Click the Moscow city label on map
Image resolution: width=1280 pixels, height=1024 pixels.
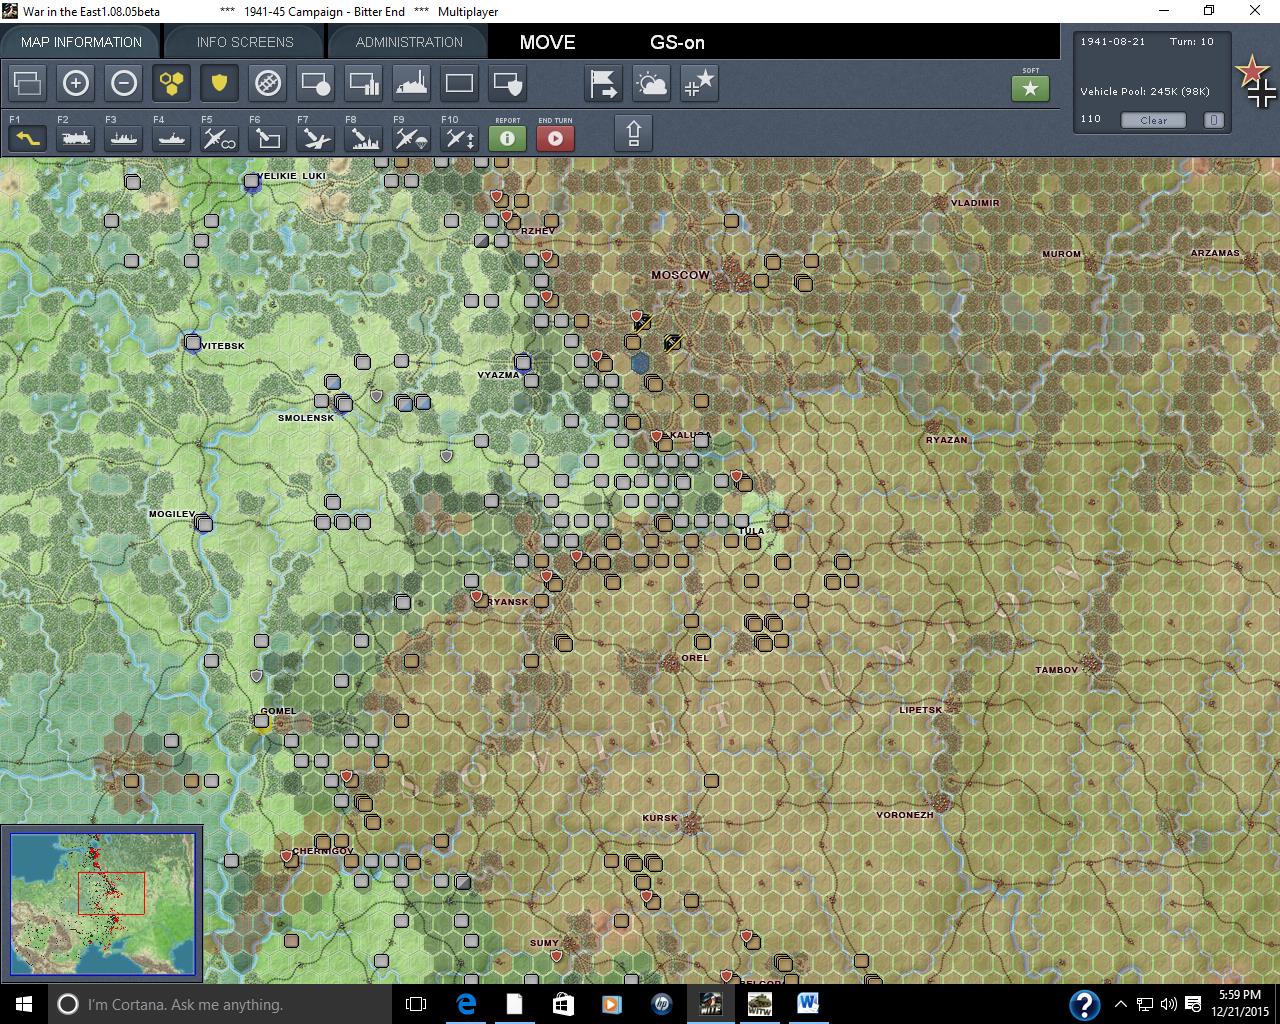pos(680,275)
